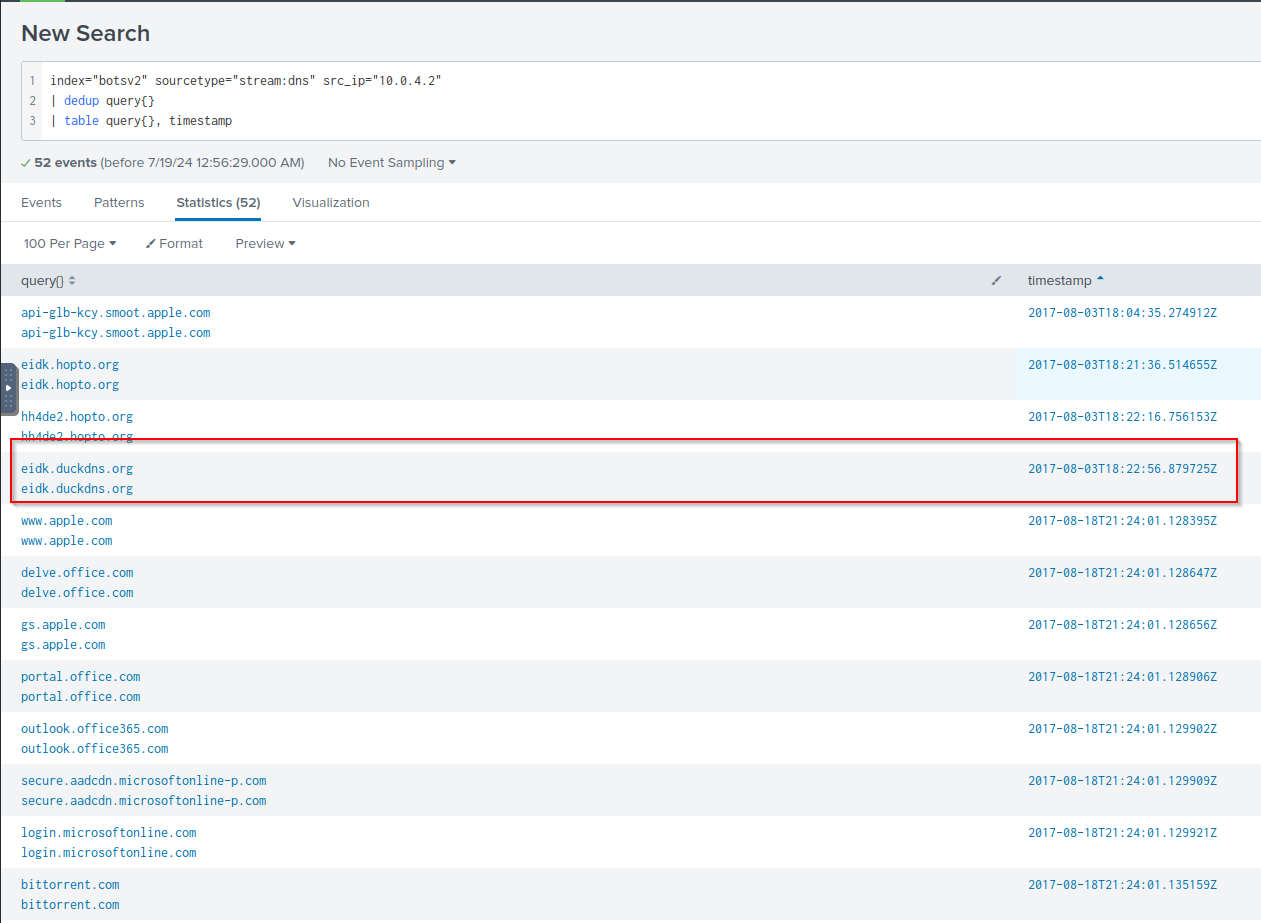Viewport: 1261px width, 923px height.
Task: Click the upper delve.office.com query value
Action: pyautogui.click(x=77, y=573)
